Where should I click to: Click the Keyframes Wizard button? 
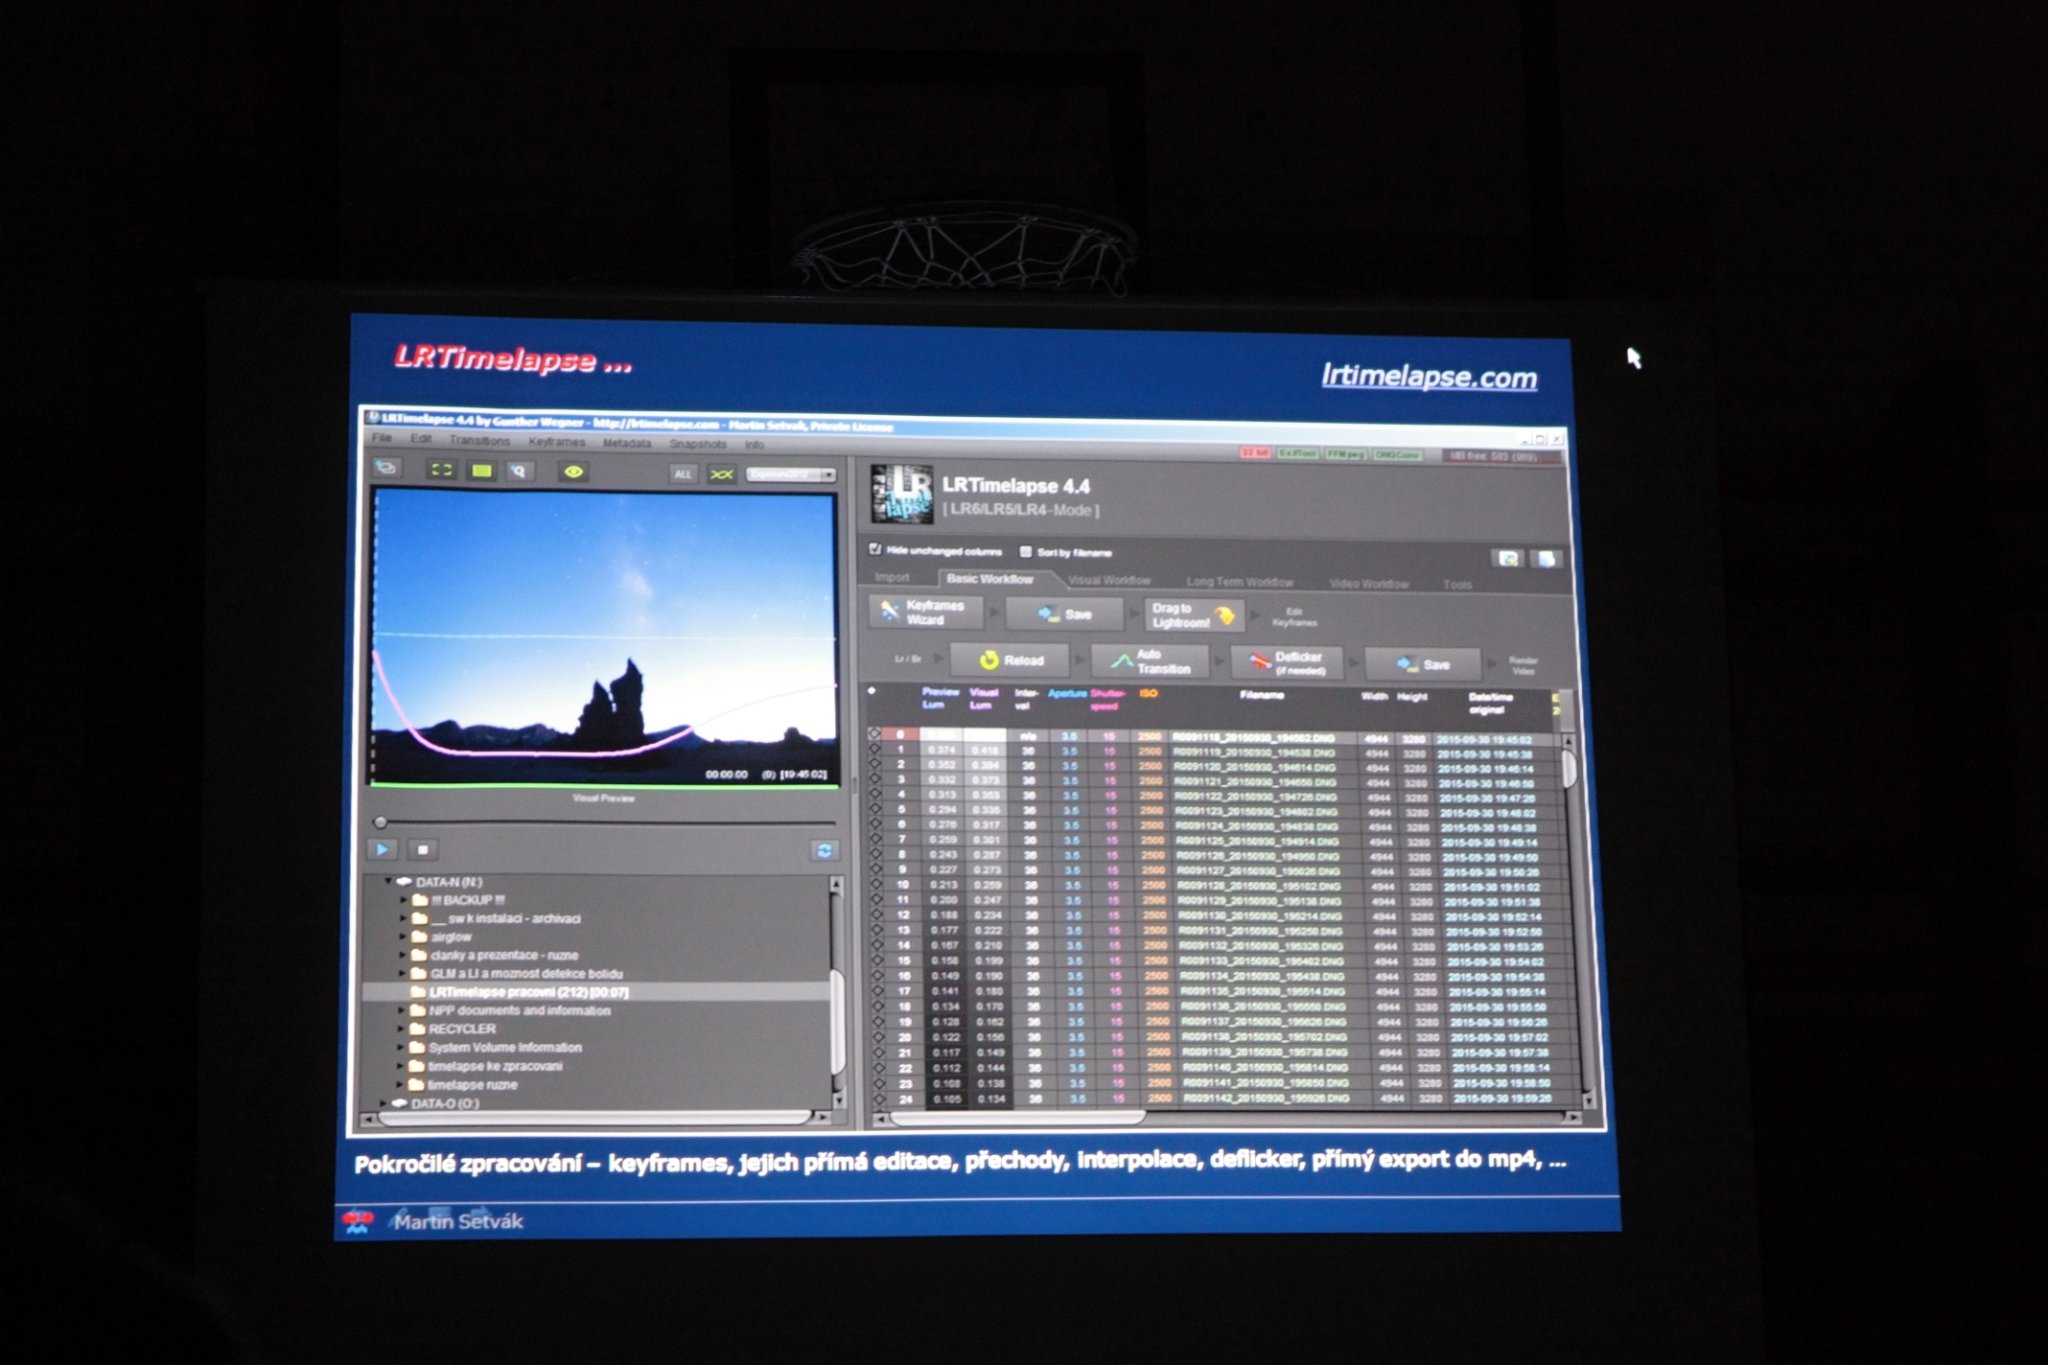point(924,612)
